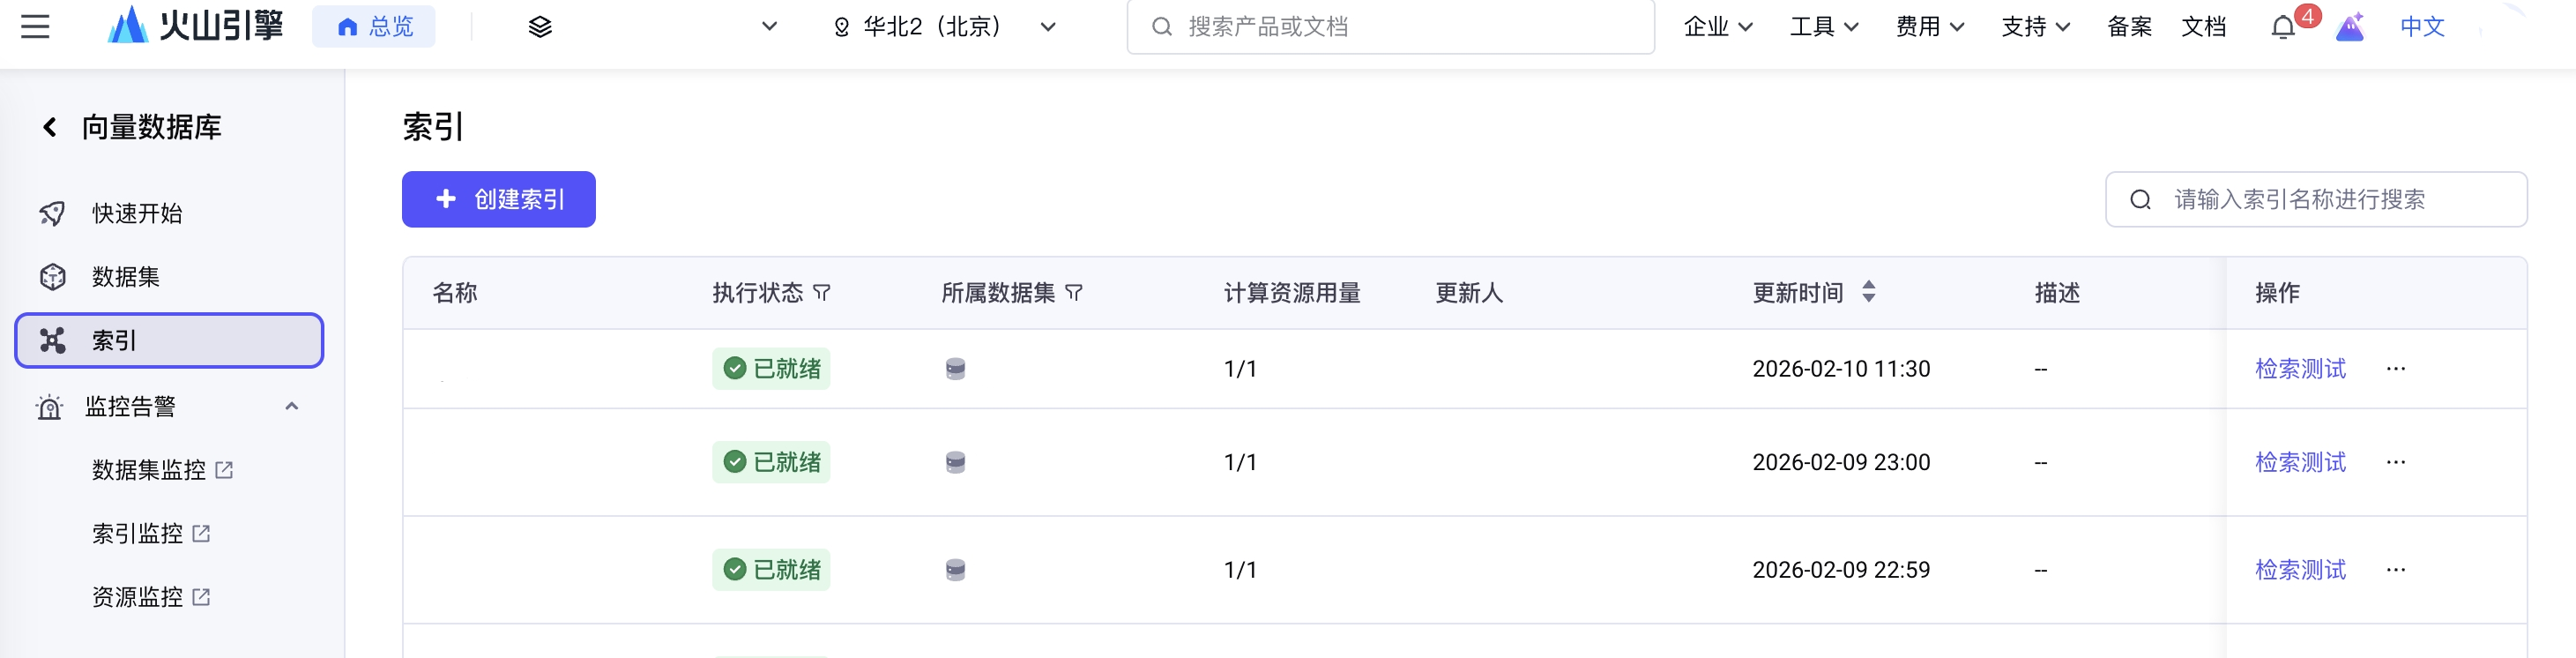The width and height of the screenshot is (2576, 658).
Task: Open the hamburger navigation menu
Action: (35, 27)
